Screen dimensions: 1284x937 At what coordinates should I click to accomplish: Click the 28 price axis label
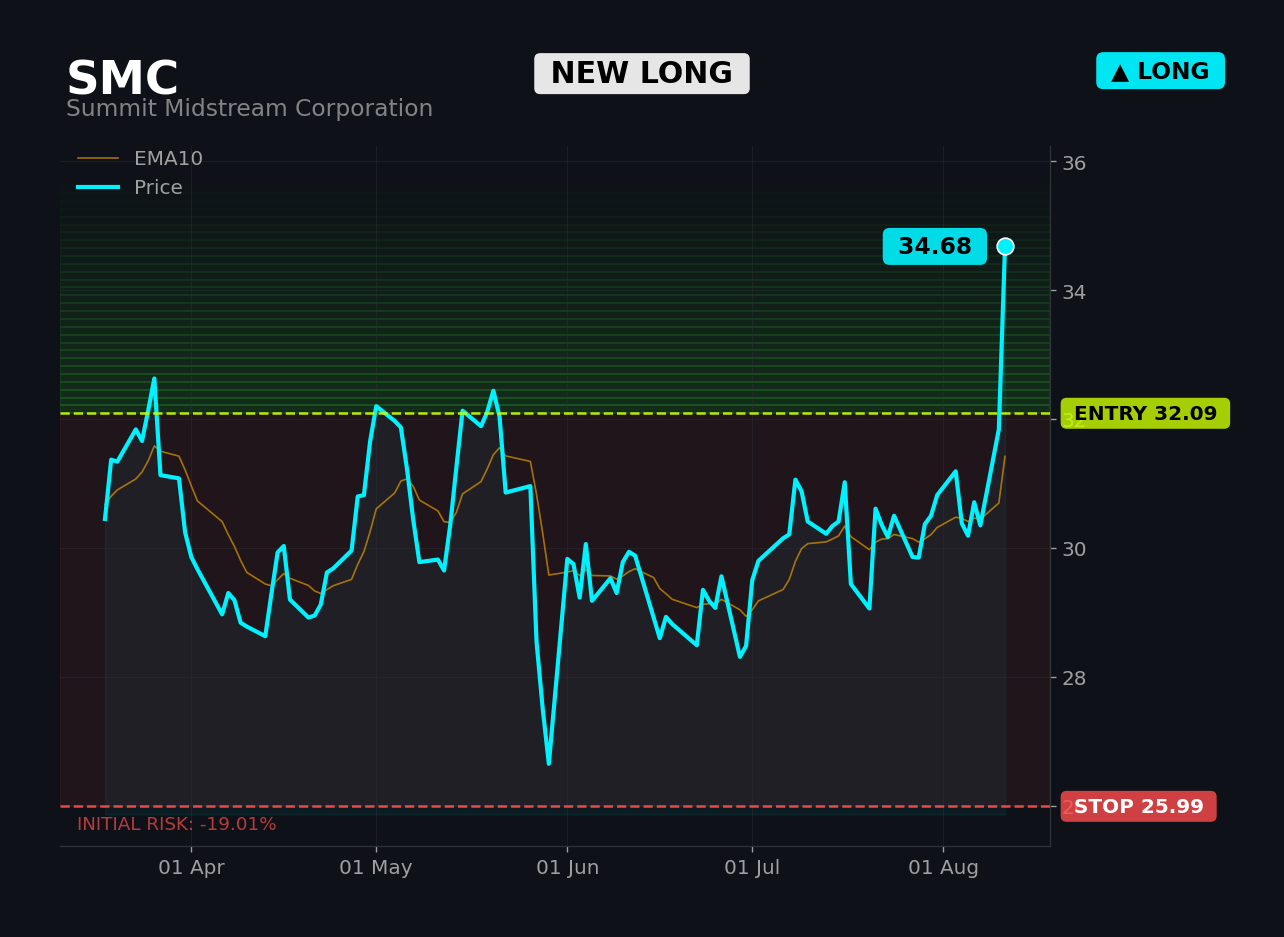click(1074, 678)
